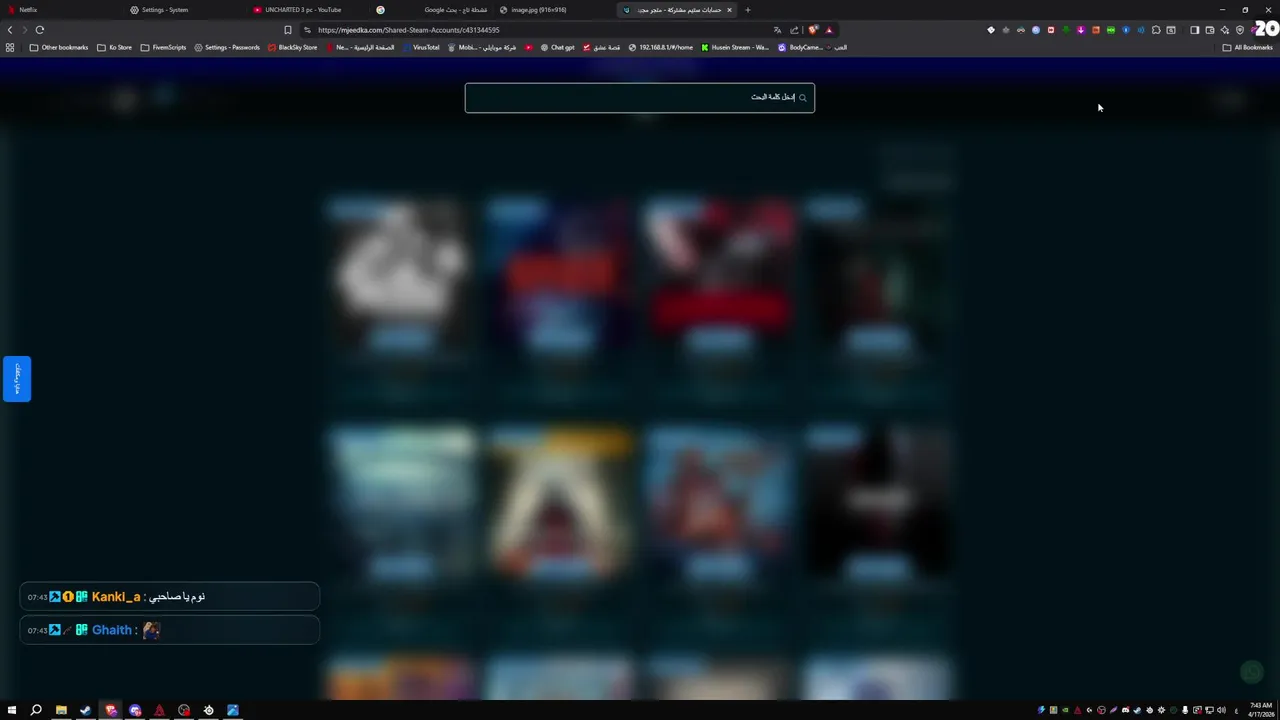Open the translate page icon in address bar
The width and height of the screenshot is (1280, 720).
point(777,30)
